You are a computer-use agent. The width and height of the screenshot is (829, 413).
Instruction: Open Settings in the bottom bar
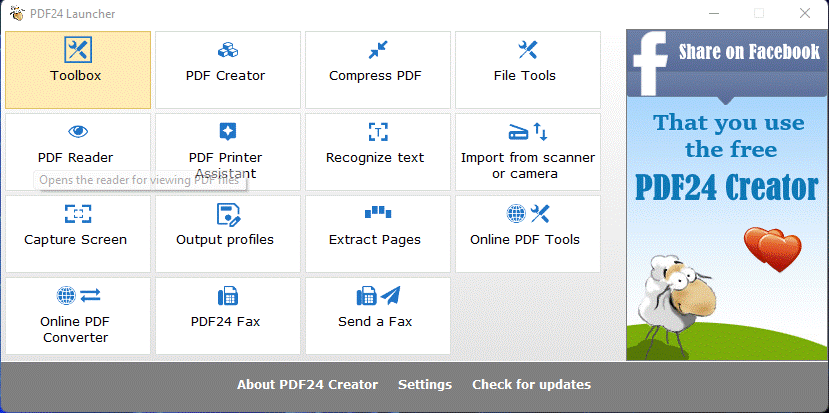point(425,385)
